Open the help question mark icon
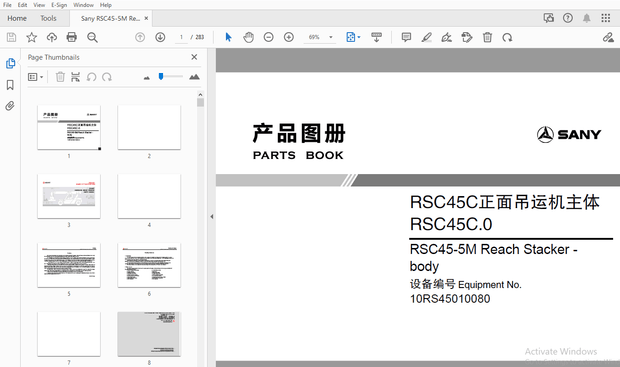Screen dimensions: 620x367 coord(568,18)
